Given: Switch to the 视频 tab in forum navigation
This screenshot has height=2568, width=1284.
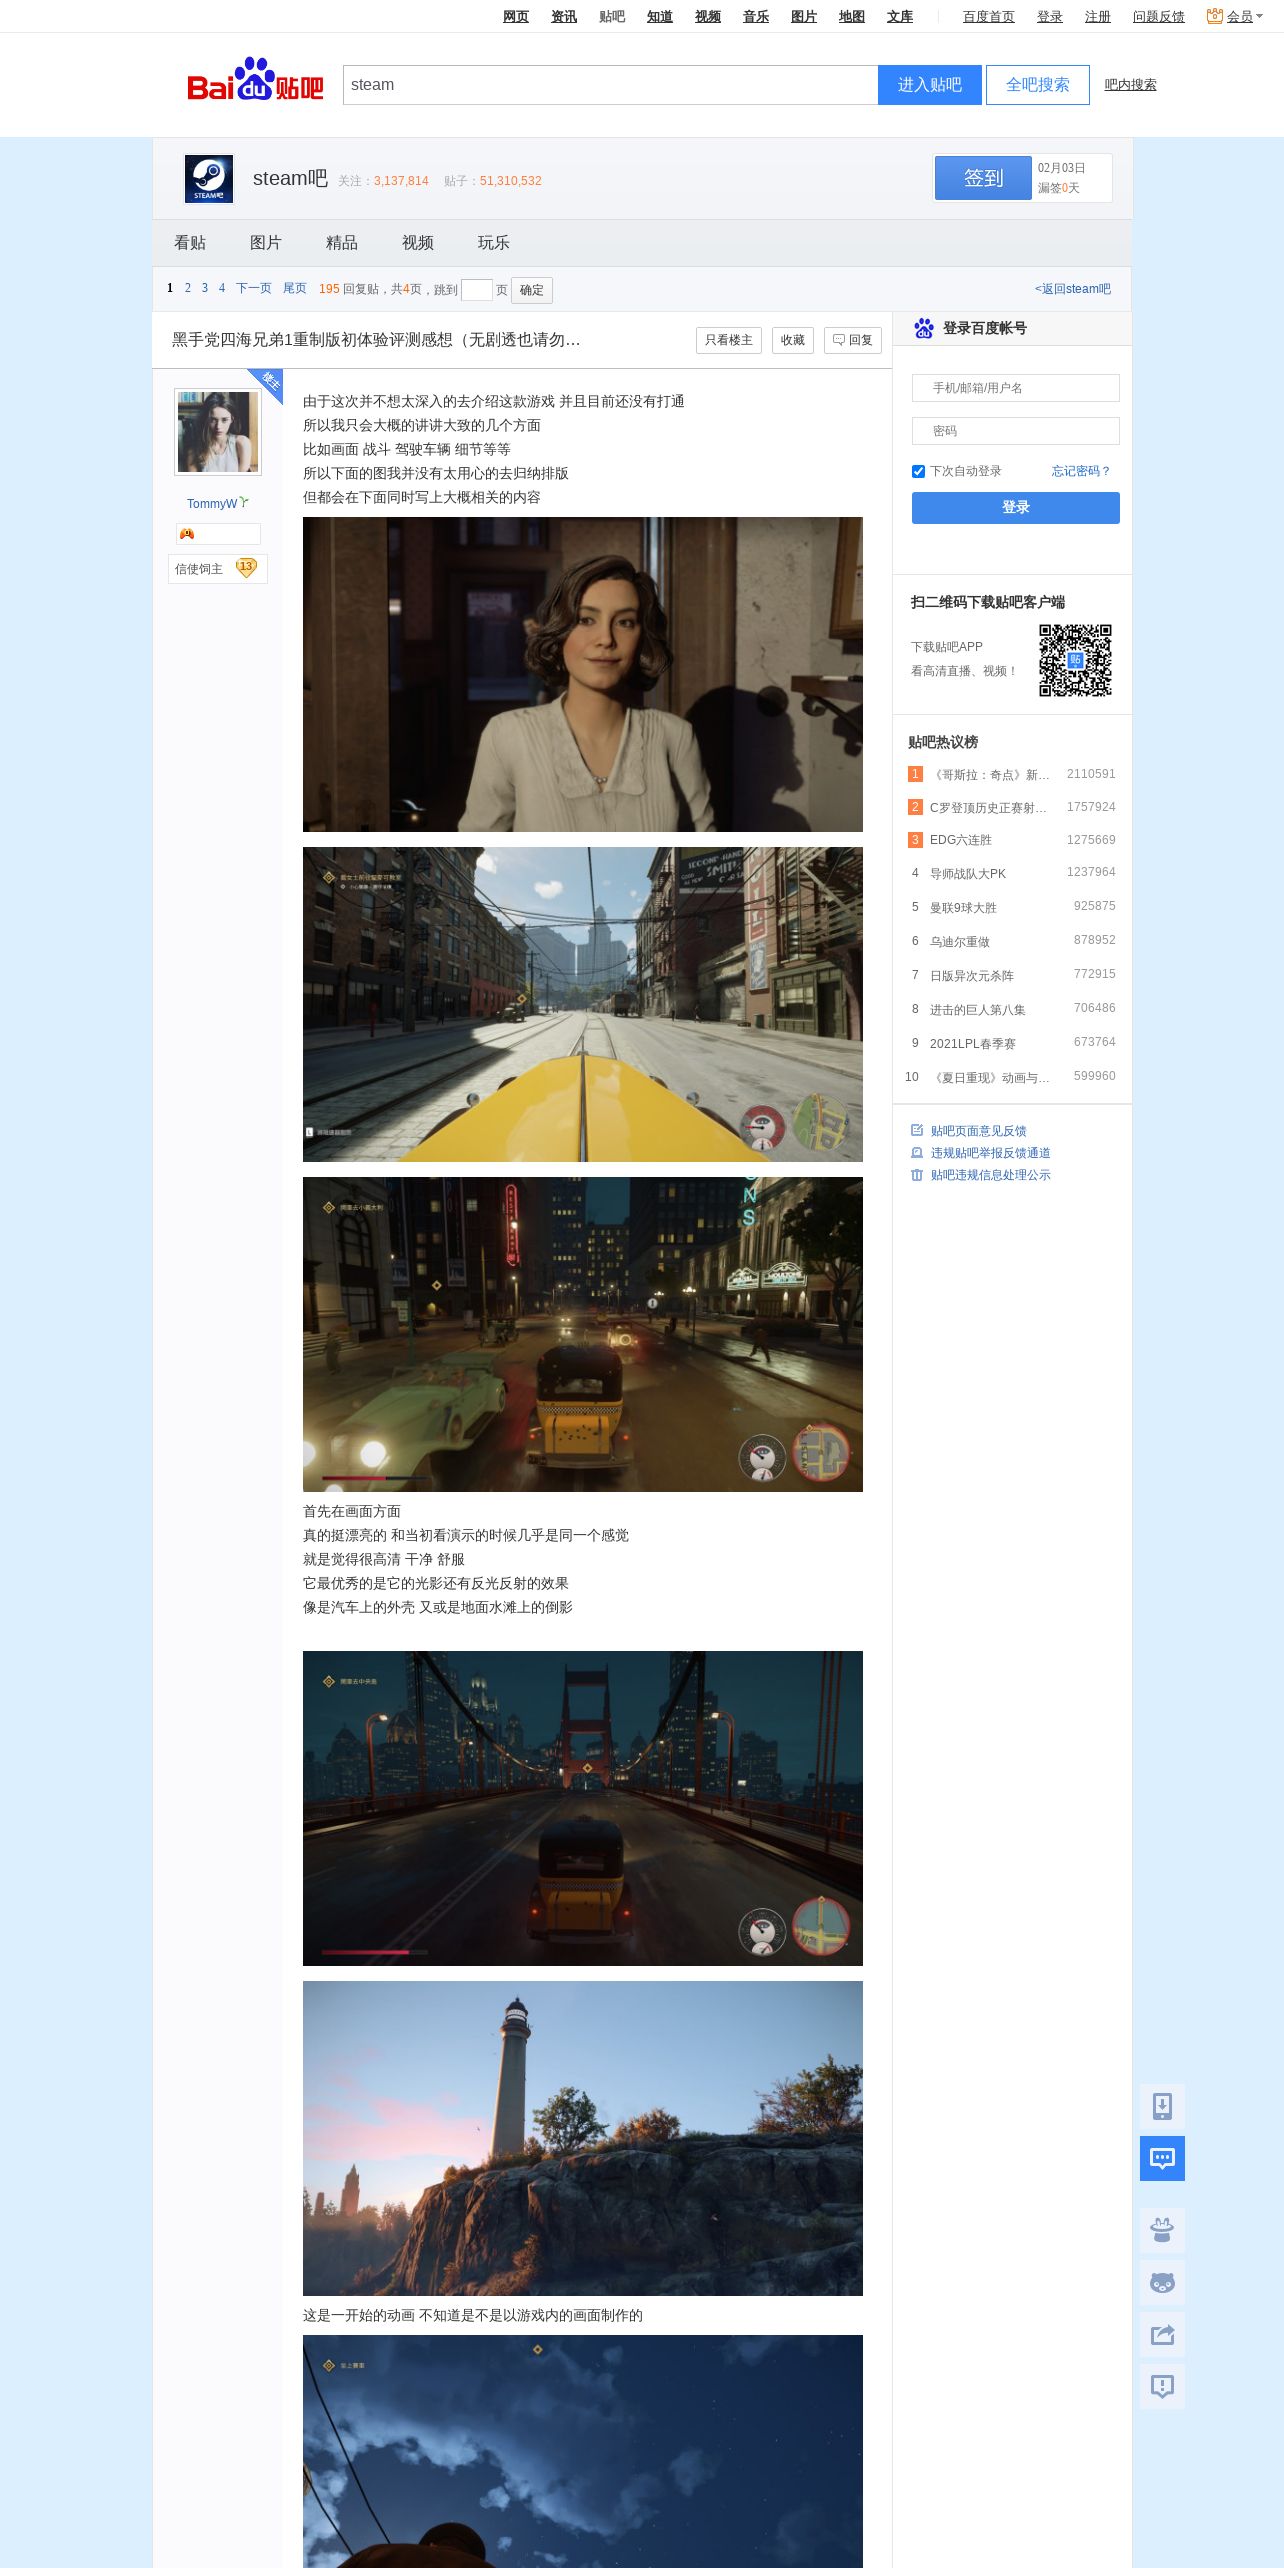Looking at the screenshot, I should coord(418,243).
